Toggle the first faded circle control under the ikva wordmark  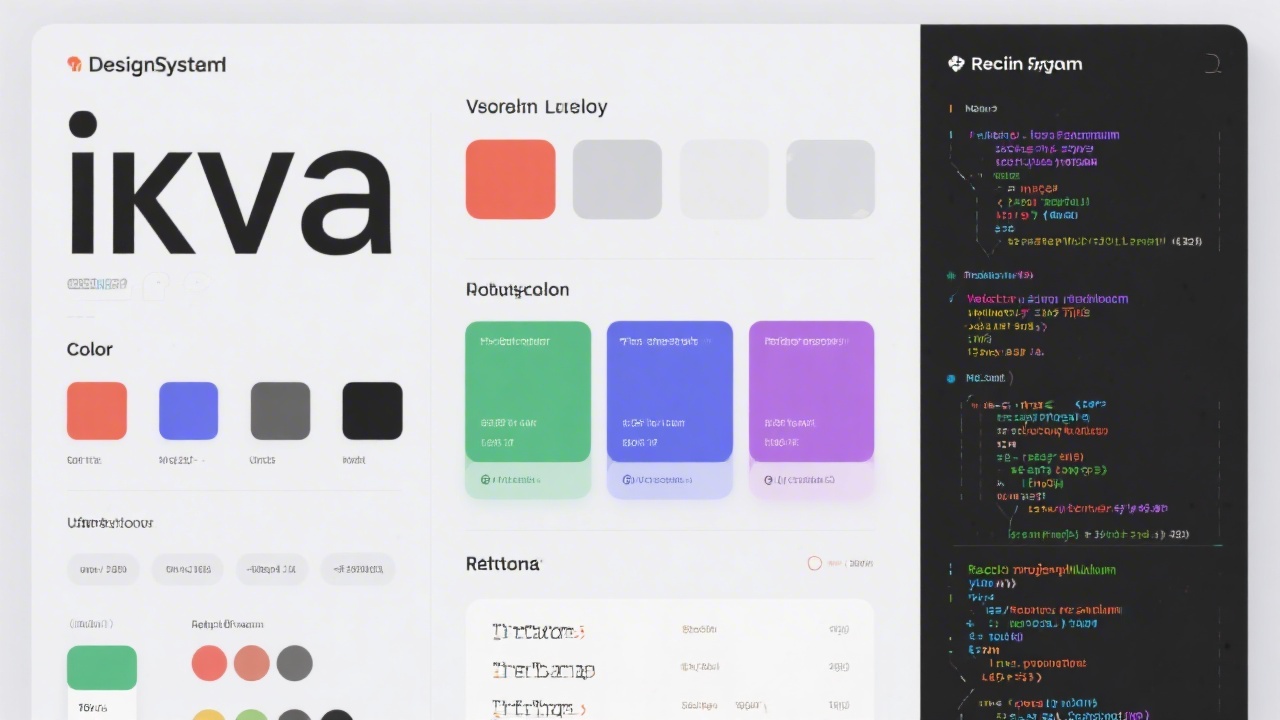click(x=156, y=285)
